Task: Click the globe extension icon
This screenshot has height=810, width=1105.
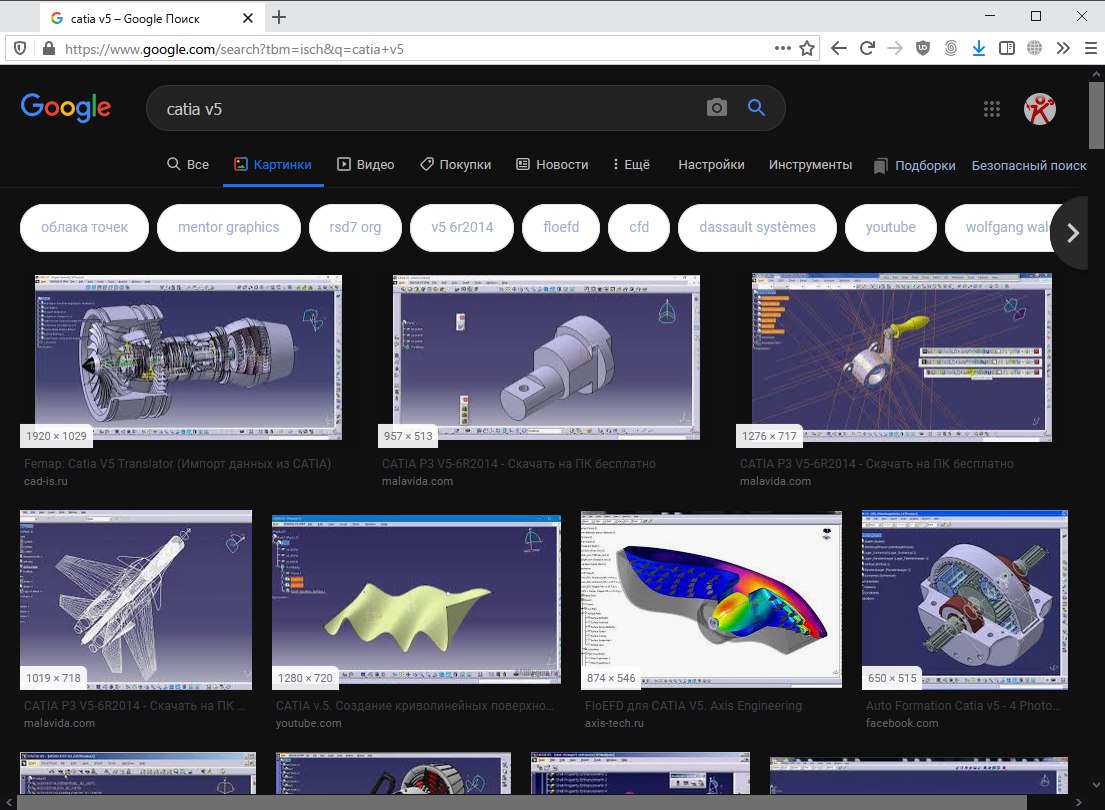Action: pos(1035,49)
